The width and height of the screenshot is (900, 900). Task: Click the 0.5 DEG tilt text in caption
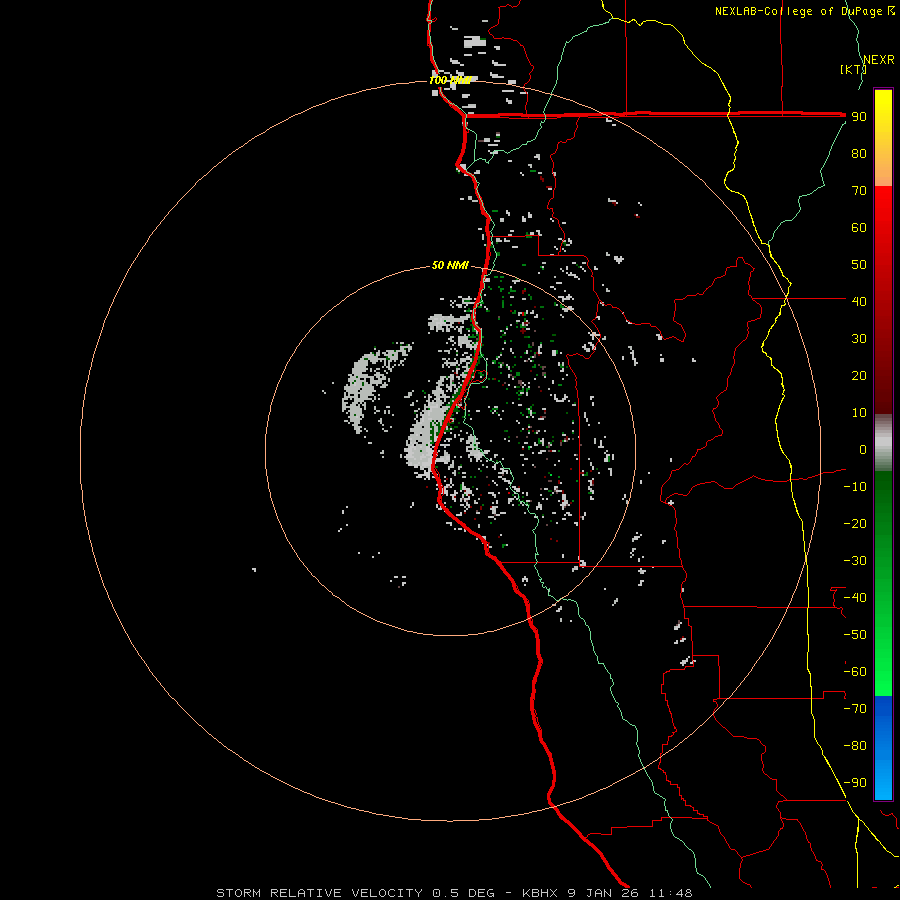point(463,893)
